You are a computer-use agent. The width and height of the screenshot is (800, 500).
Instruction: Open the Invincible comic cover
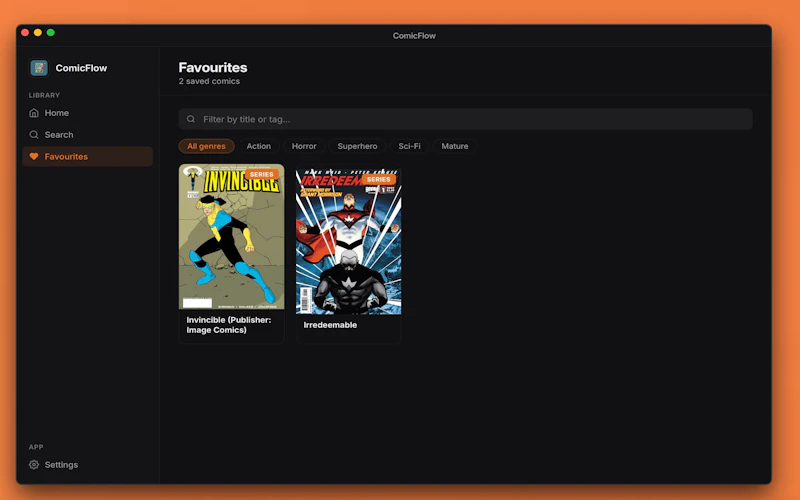[x=232, y=237]
